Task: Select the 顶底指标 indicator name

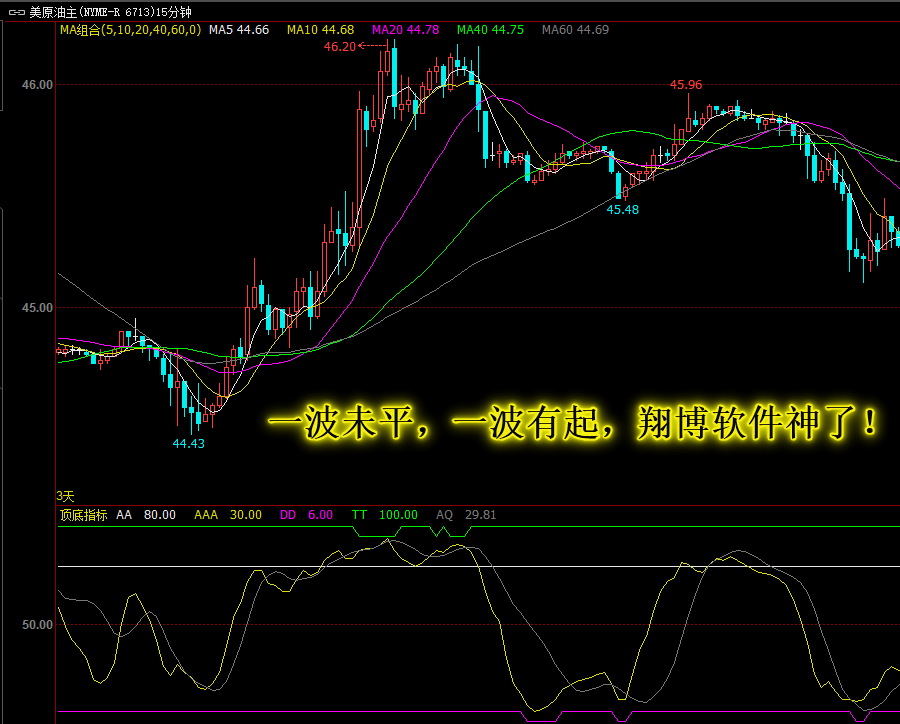Action: [x=84, y=515]
